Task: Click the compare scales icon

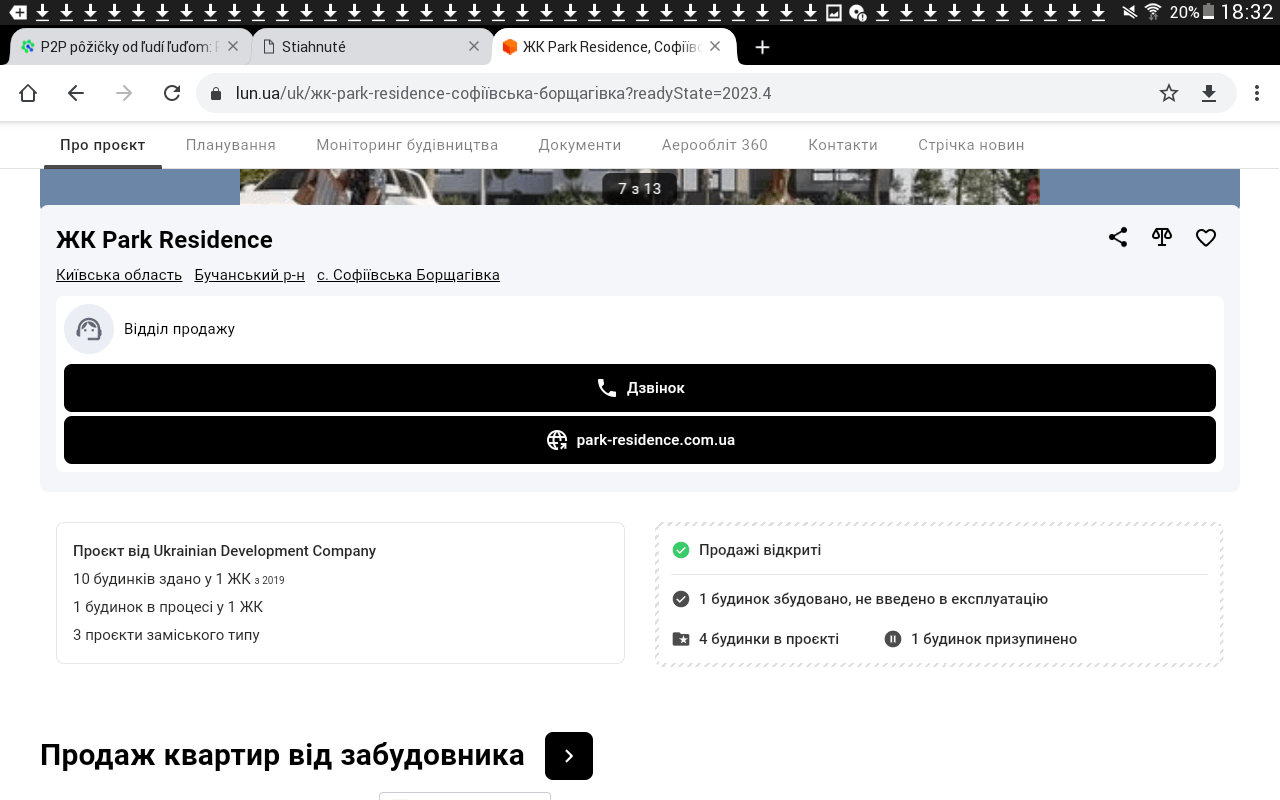Action: point(1161,238)
